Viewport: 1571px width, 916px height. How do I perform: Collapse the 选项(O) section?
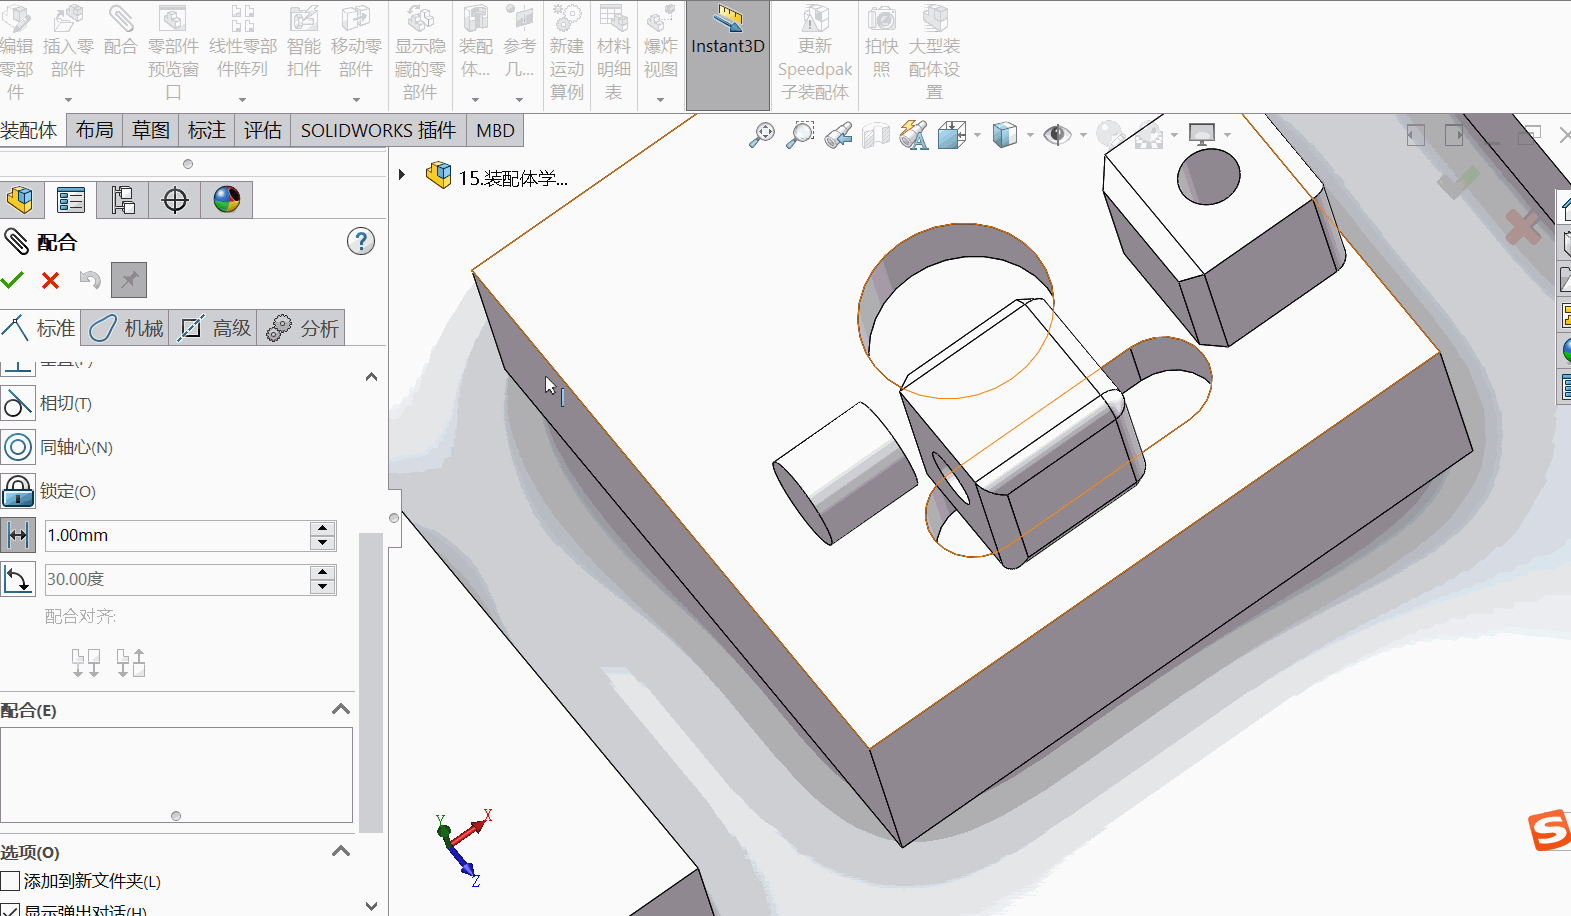341,851
